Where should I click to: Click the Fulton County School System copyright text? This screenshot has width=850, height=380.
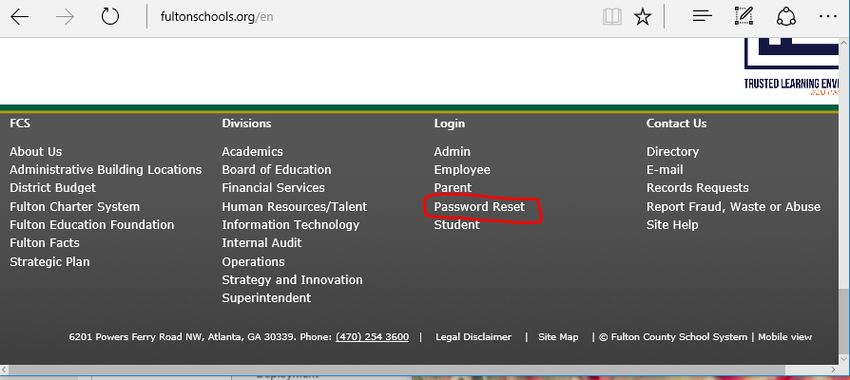point(673,337)
